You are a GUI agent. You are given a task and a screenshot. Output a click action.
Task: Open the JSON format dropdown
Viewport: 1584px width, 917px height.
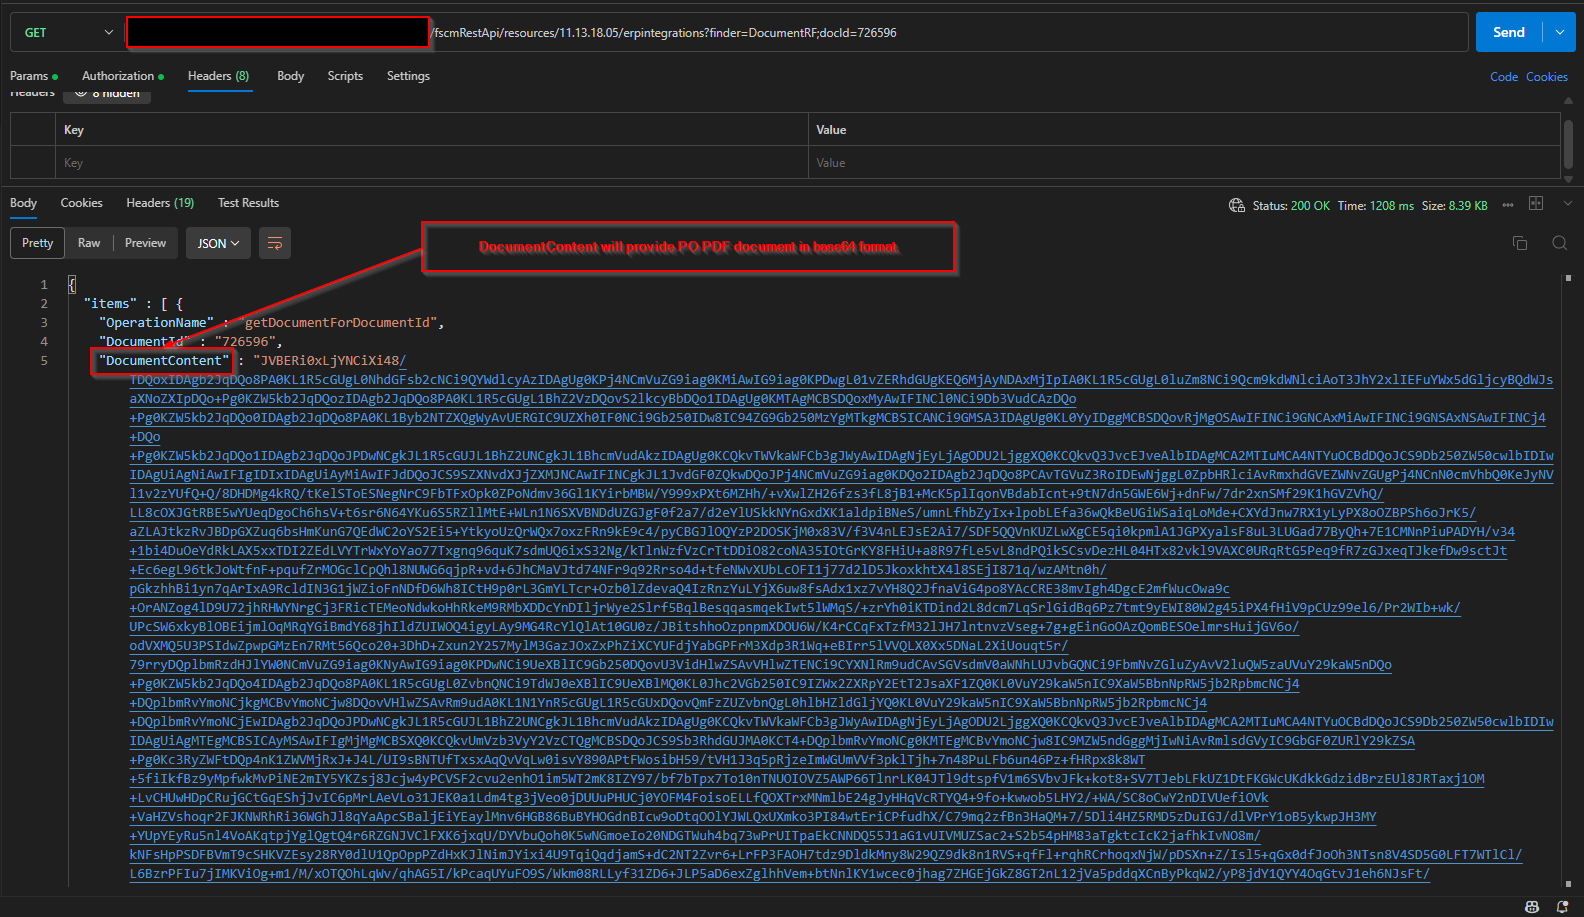[x=218, y=243]
